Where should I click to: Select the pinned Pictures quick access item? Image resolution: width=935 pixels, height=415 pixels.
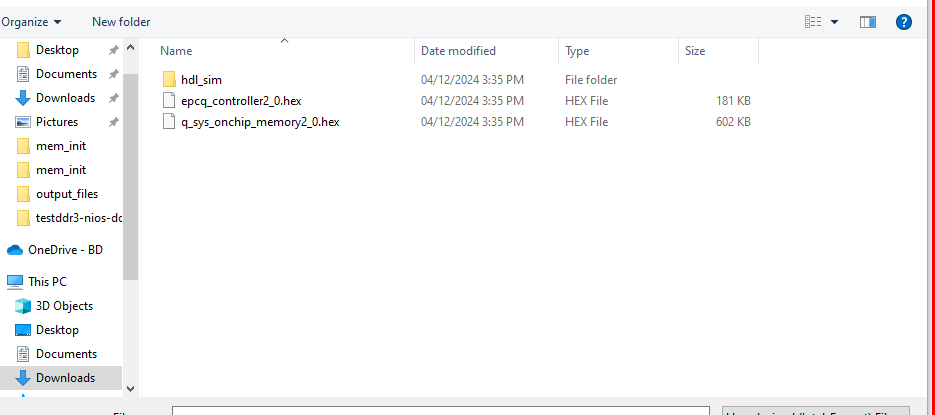click(x=57, y=122)
